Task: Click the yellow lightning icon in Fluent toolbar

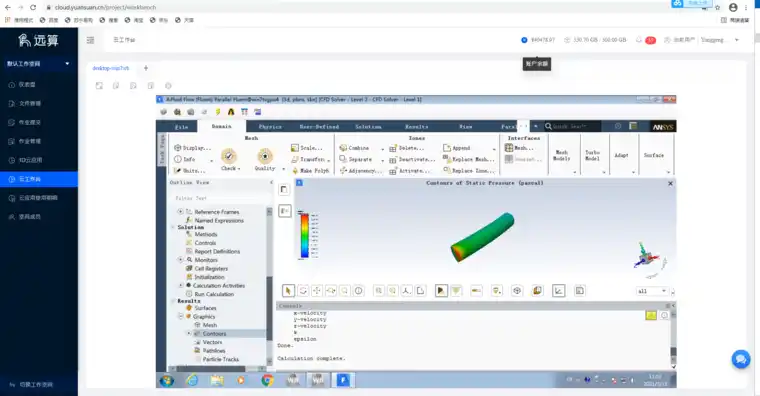Action: [218, 112]
